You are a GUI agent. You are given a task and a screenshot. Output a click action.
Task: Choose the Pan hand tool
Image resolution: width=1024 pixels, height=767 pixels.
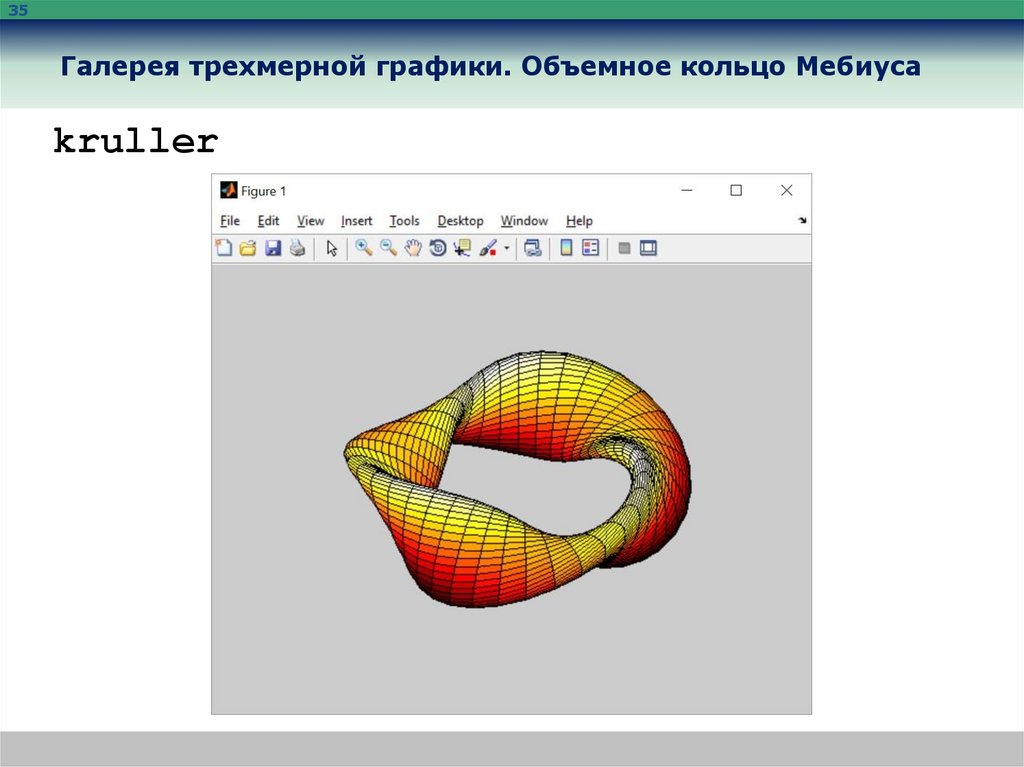point(413,248)
